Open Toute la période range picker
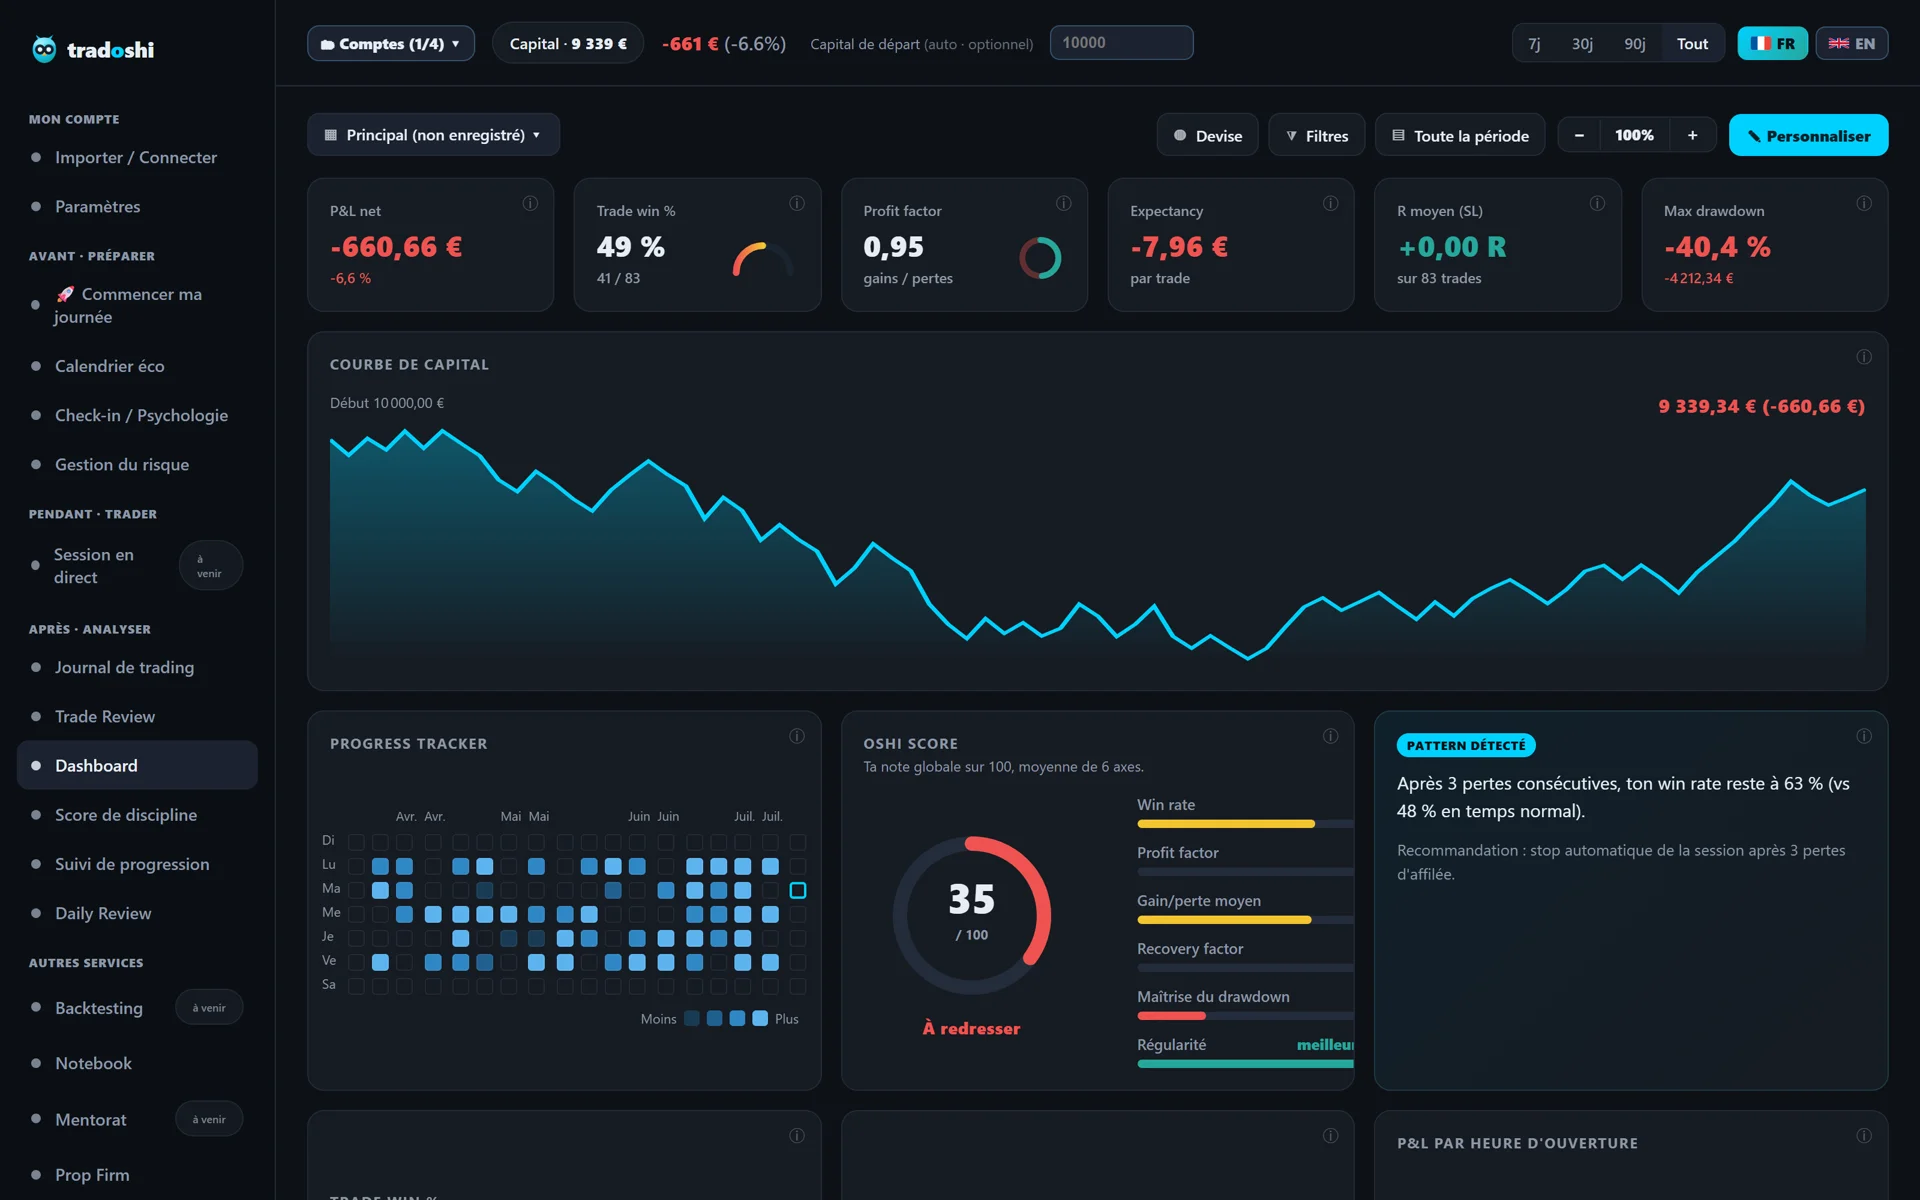 1460,135
